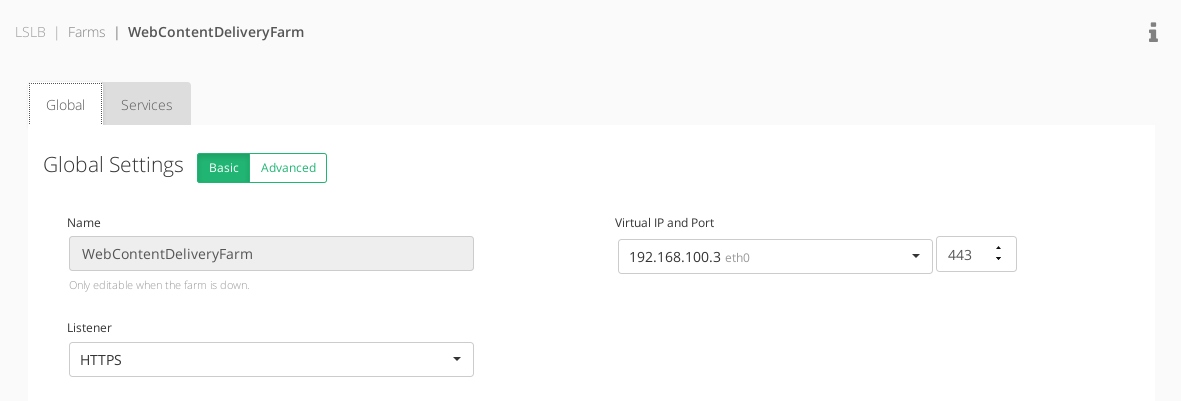Click the Virtual IP and Port label
Image resolution: width=1181 pixels, height=401 pixels.
coord(664,223)
